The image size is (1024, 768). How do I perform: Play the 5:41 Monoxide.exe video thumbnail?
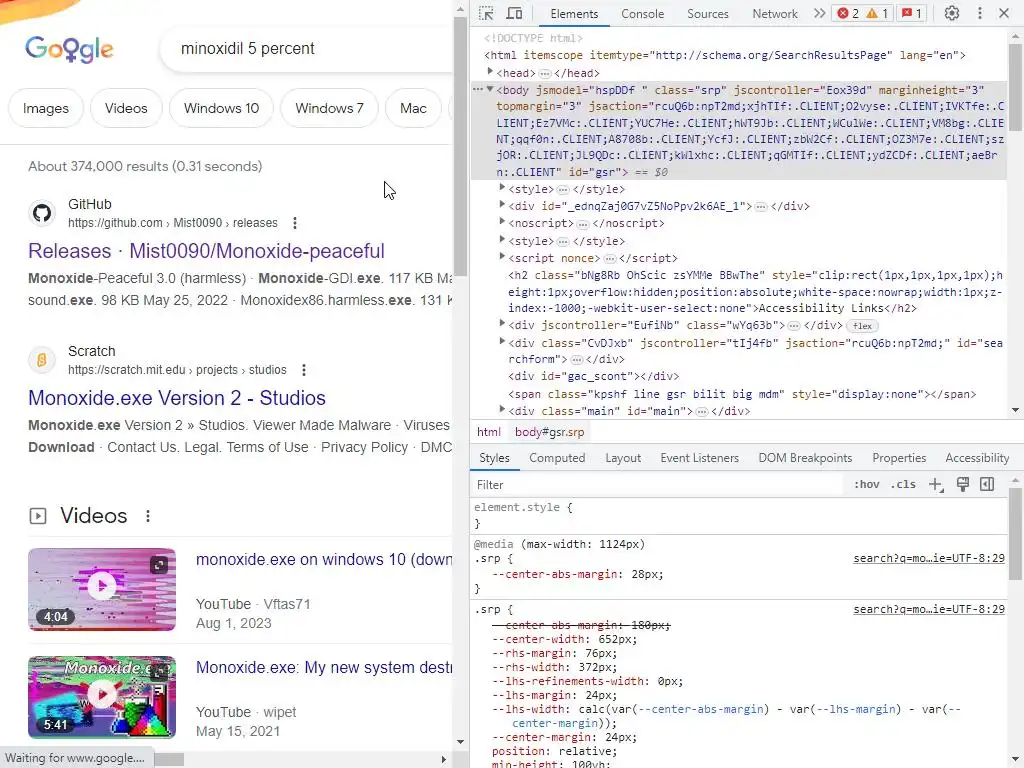[x=102, y=697]
